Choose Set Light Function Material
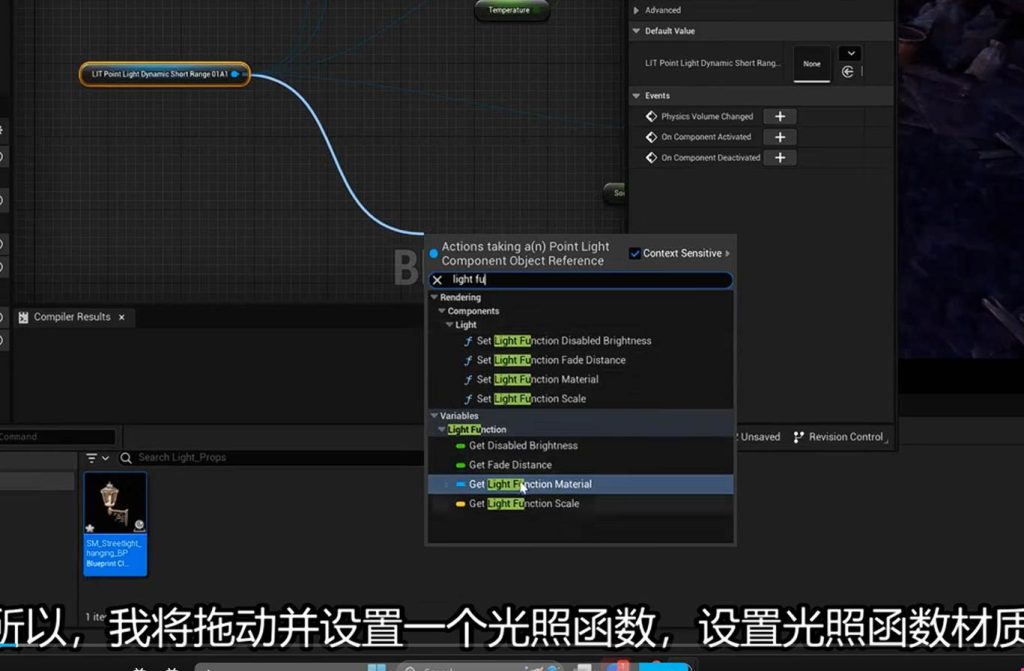 coord(537,379)
